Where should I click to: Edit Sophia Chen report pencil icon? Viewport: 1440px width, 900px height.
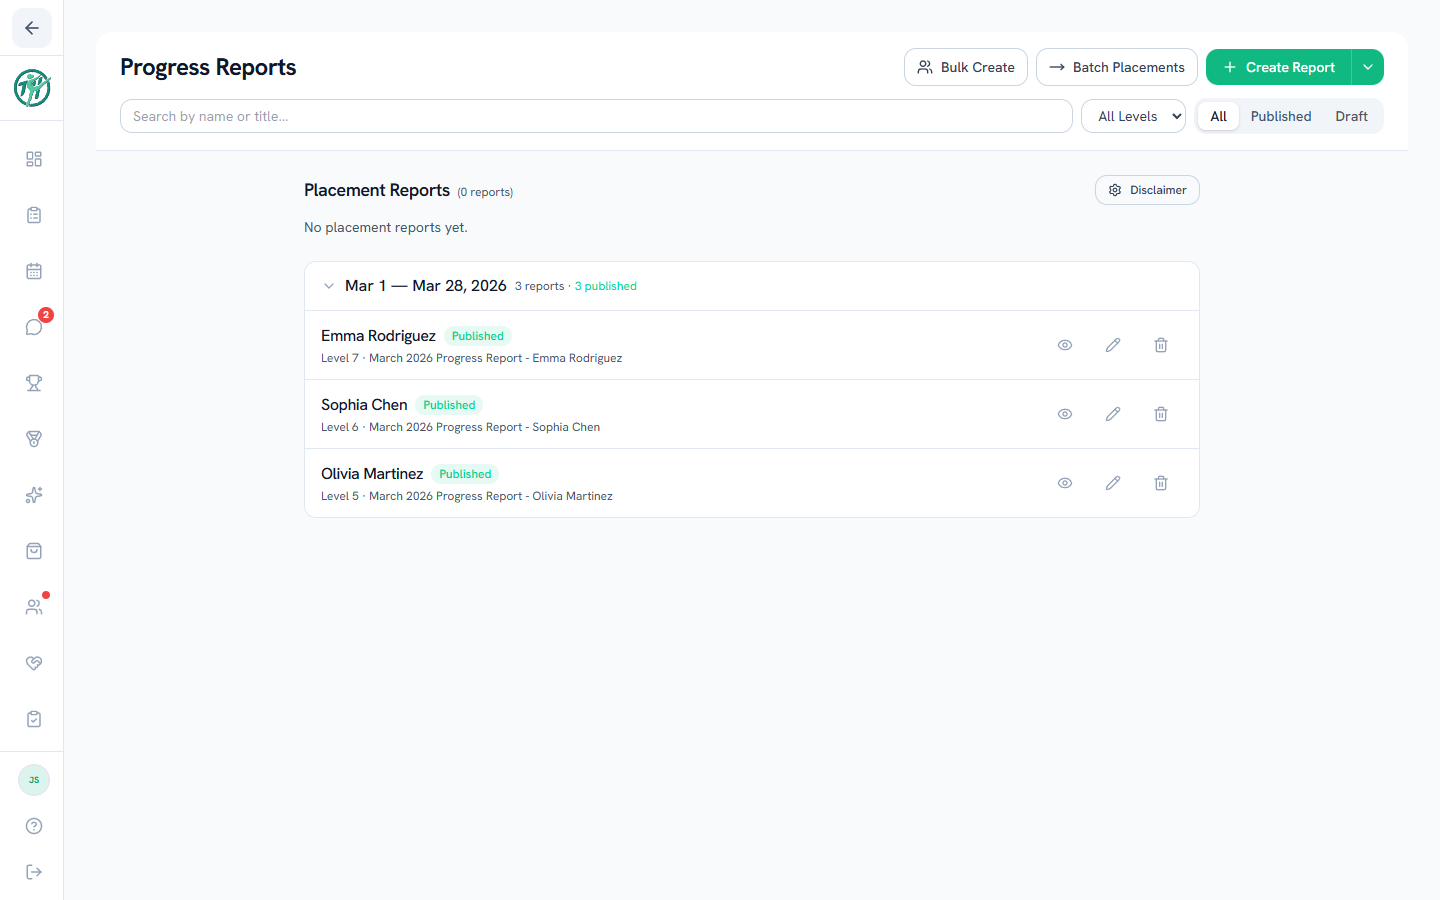(1113, 414)
